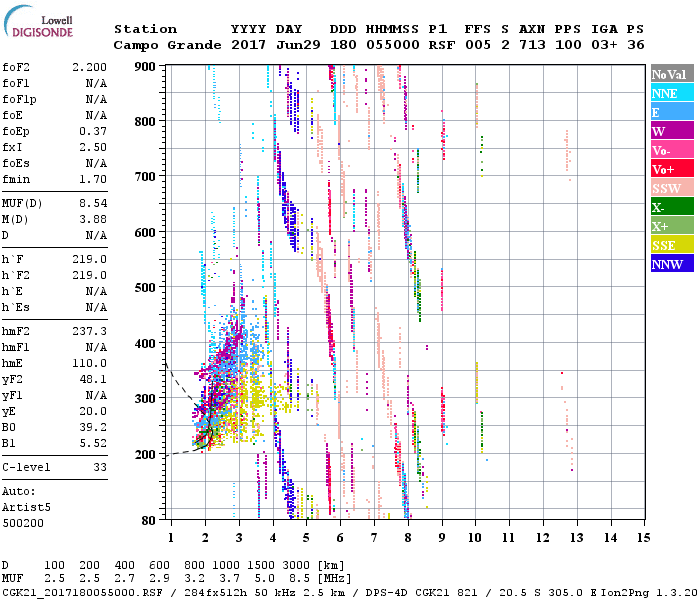The height and width of the screenshot is (600, 700).
Task: Select the NoVal gray legend swatch
Action: pyautogui.click(x=672, y=74)
